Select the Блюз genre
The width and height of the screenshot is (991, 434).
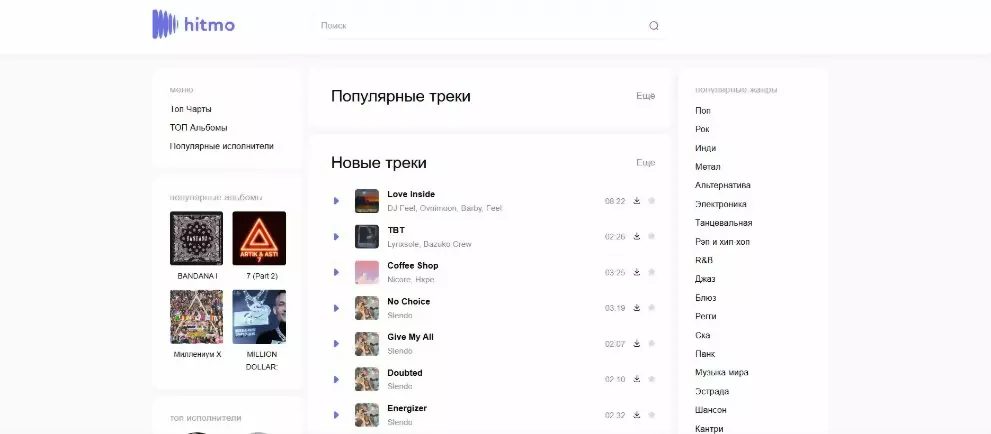tap(706, 298)
